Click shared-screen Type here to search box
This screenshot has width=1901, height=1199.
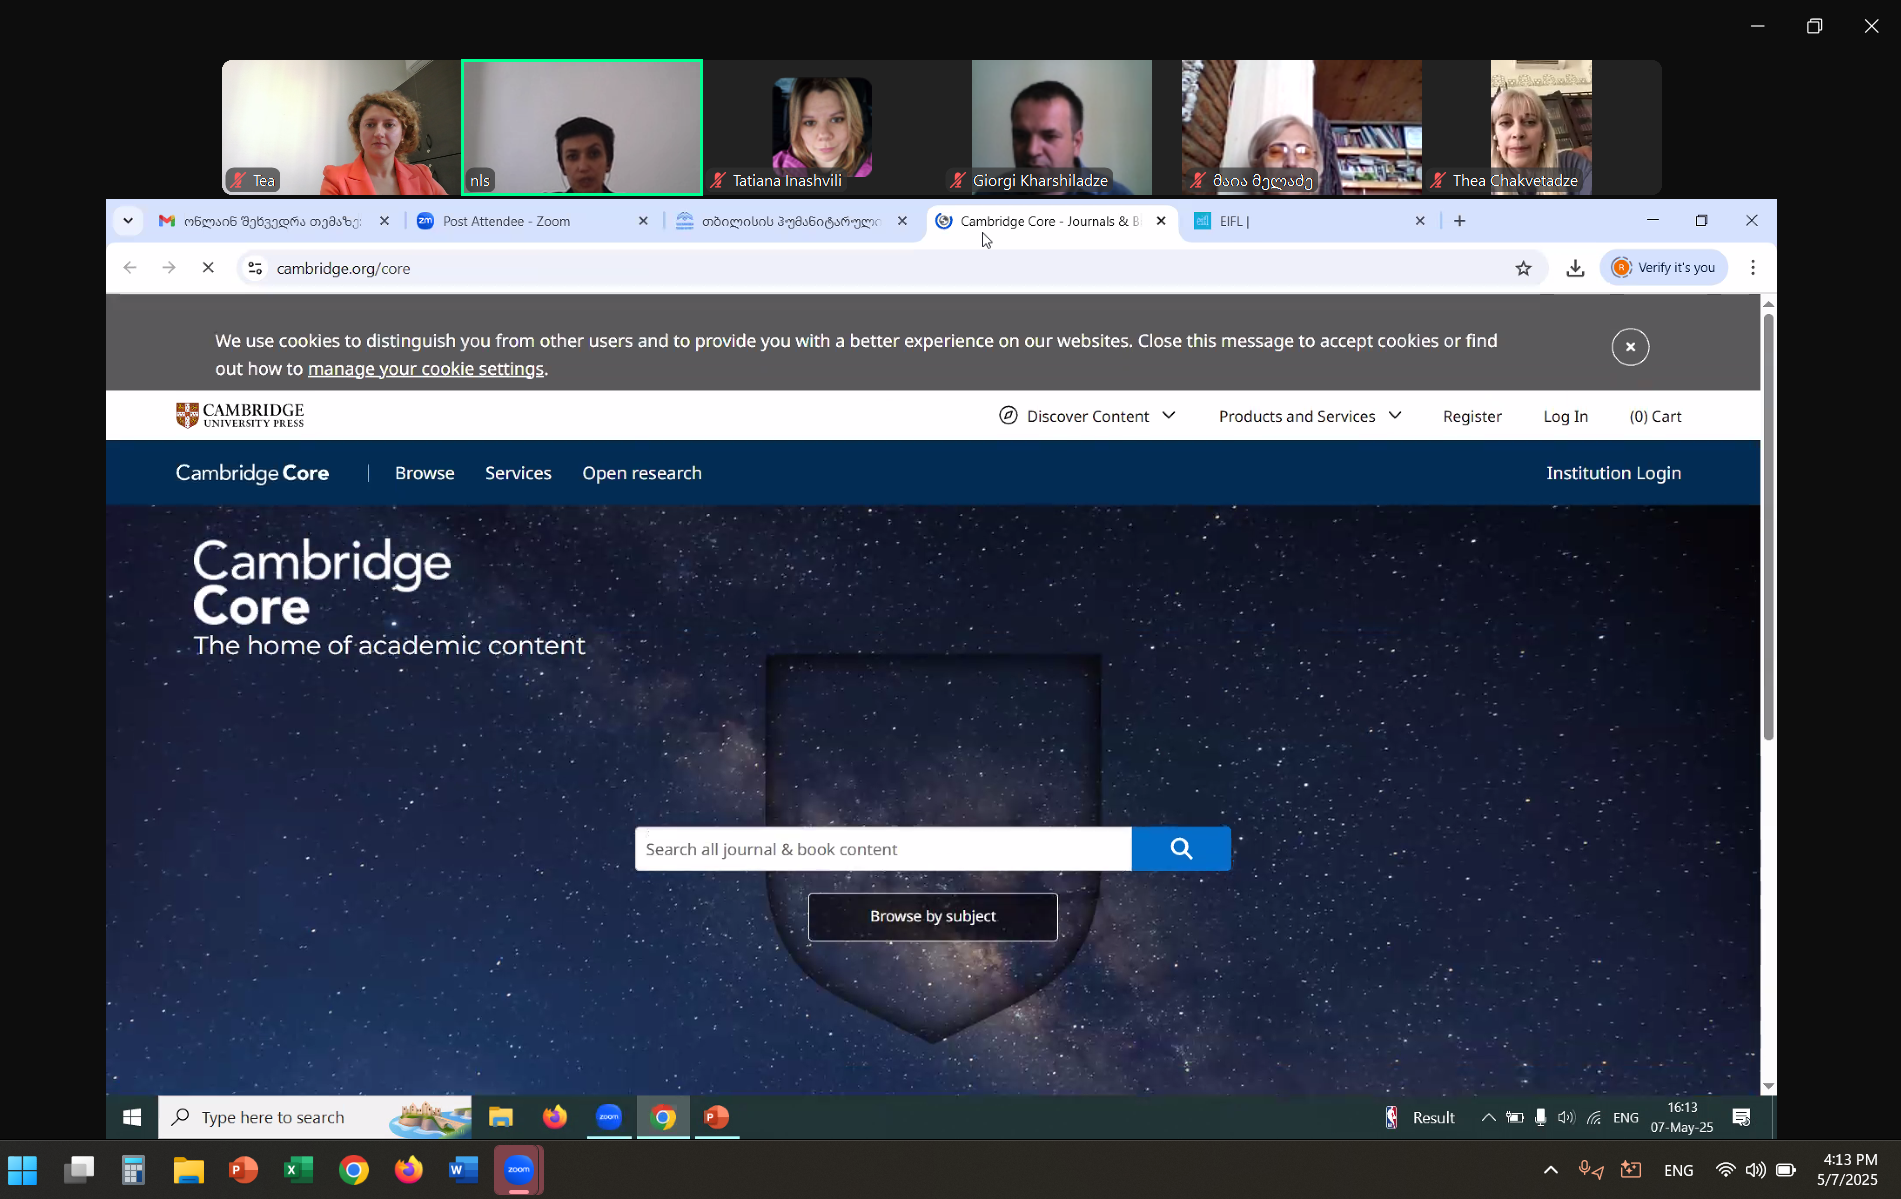[x=314, y=1117]
